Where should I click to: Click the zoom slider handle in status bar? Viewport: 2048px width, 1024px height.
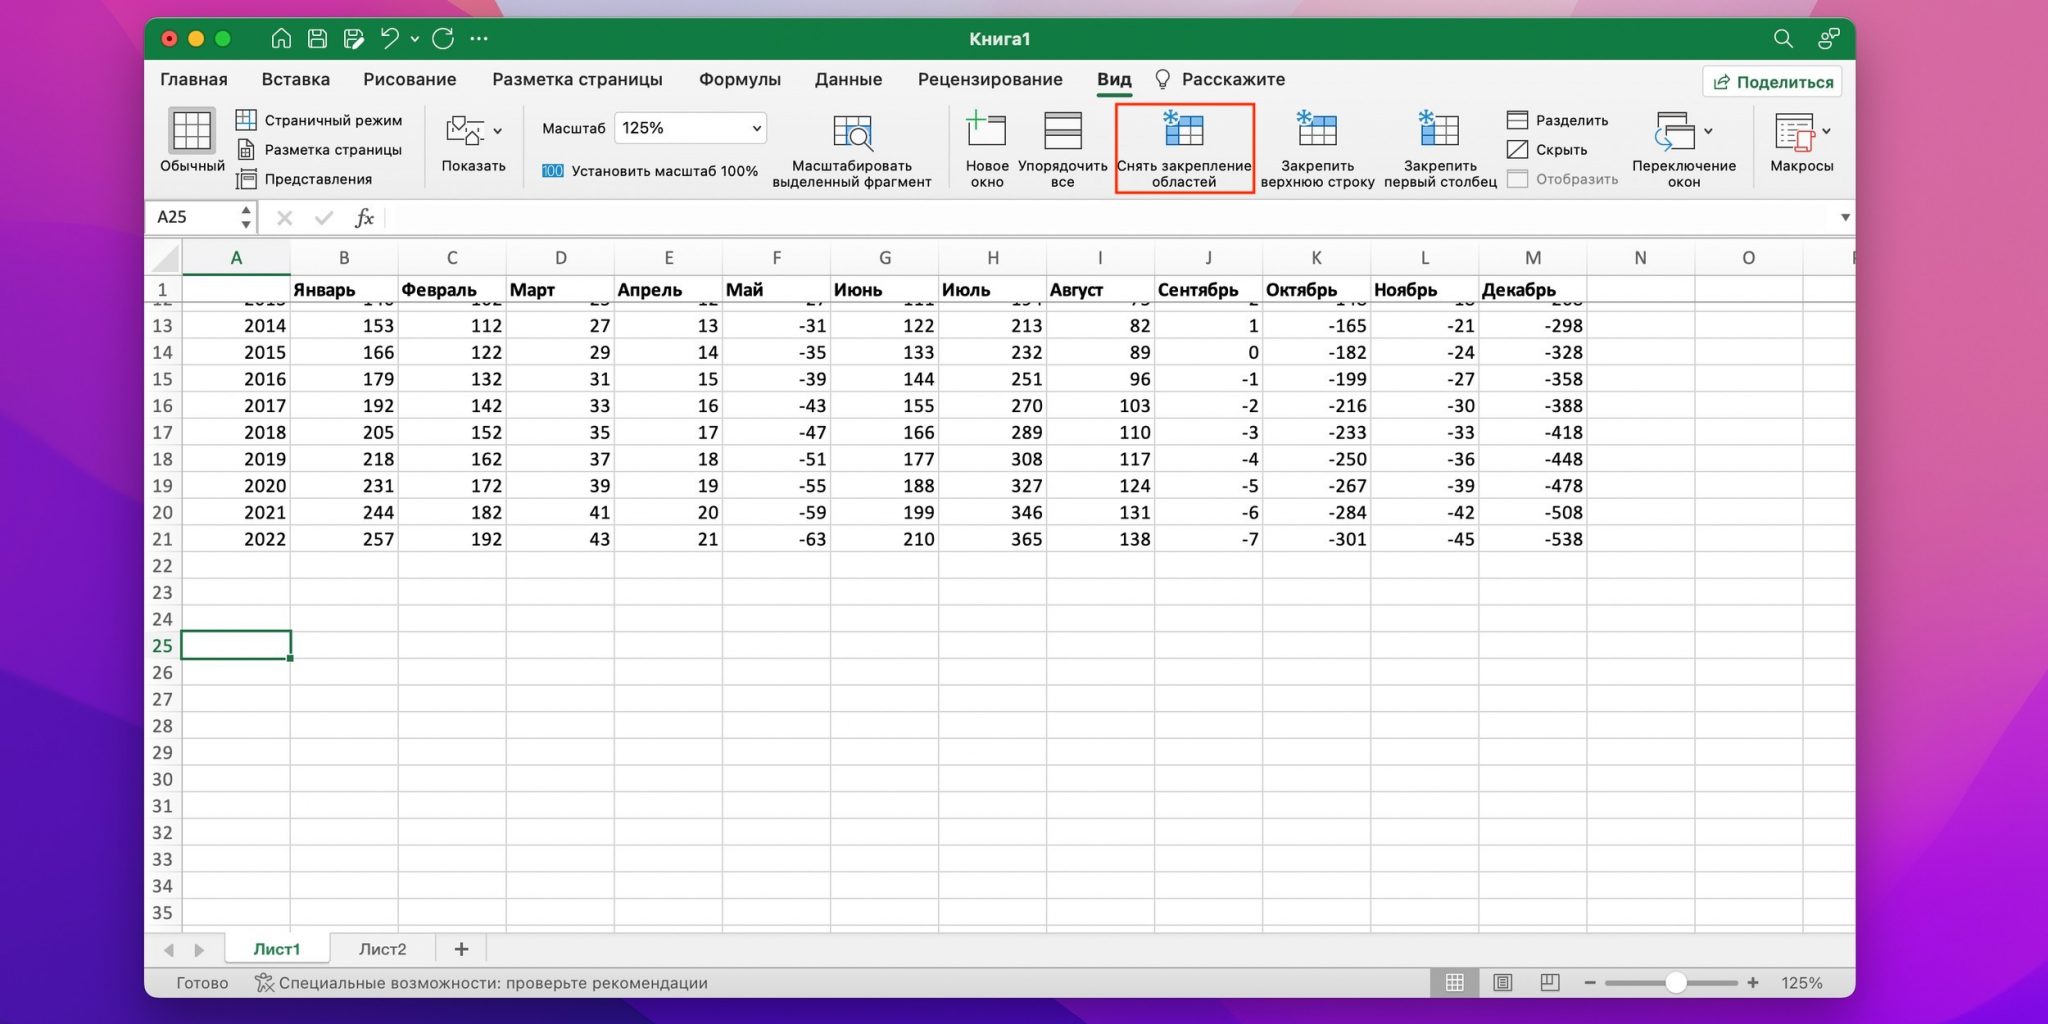coord(1676,983)
